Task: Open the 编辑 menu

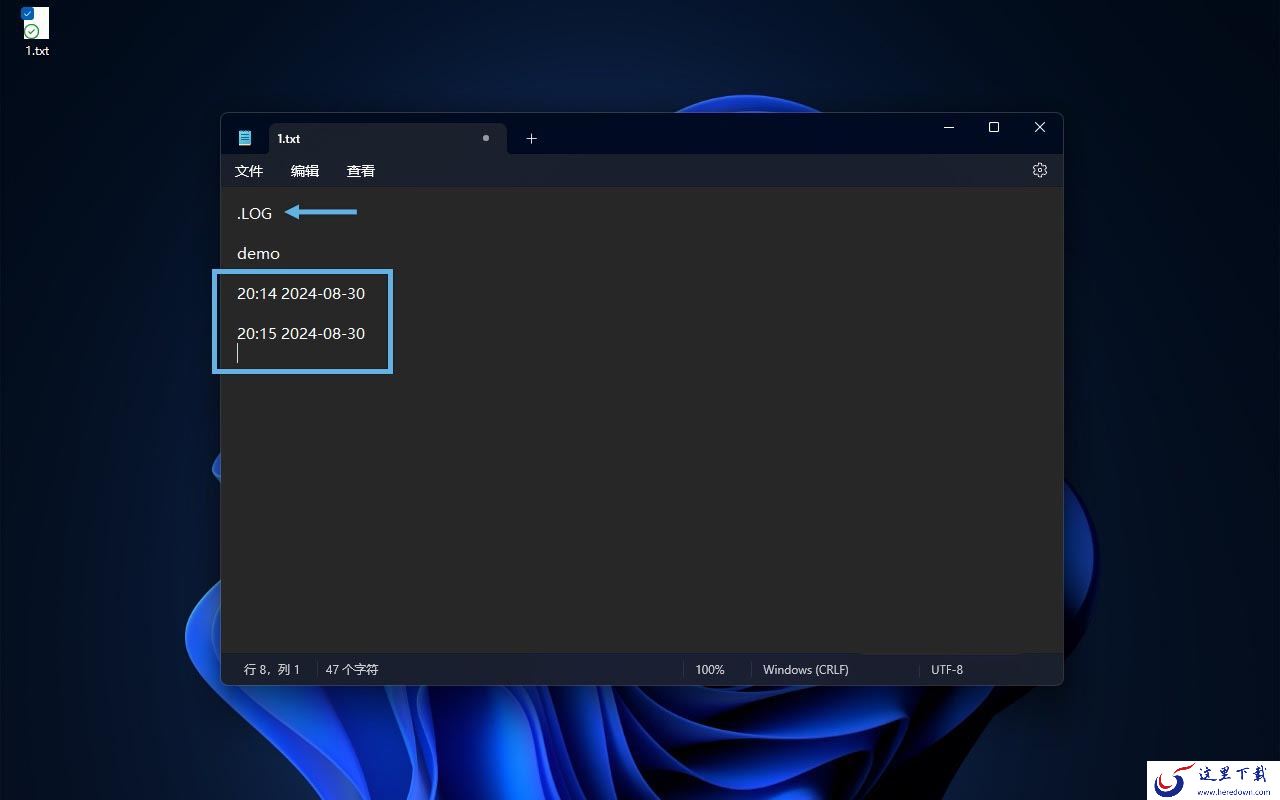Action: tap(305, 171)
